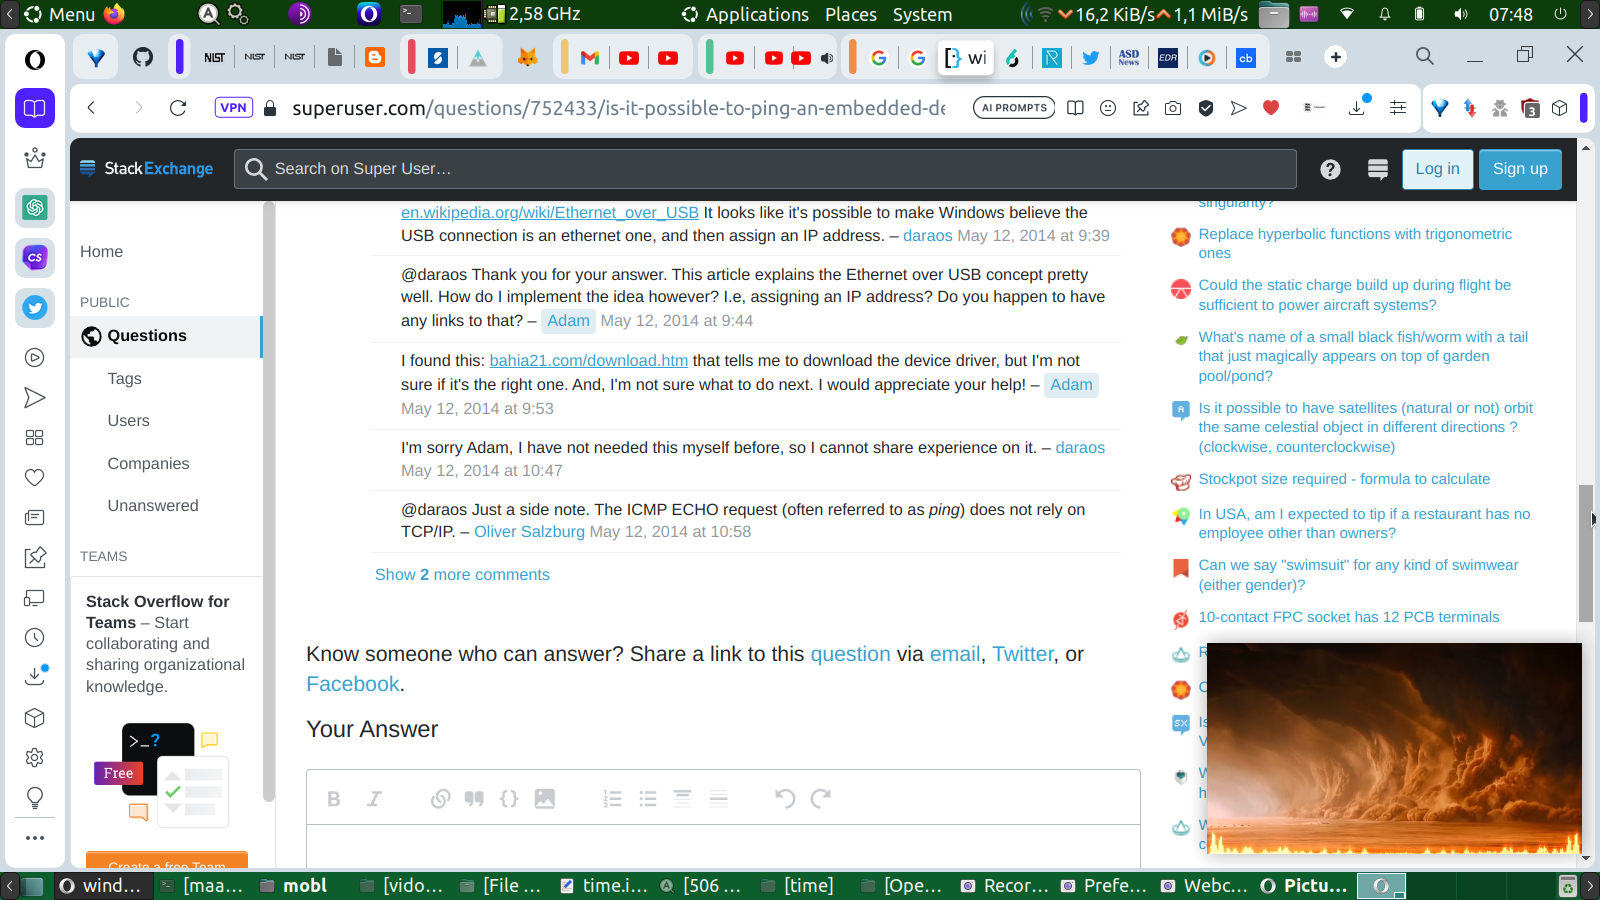Open the Stack Exchange site switcher icon
This screenshot has width=1600, height=900.
pyautogui.click(x=1378, y=169)
